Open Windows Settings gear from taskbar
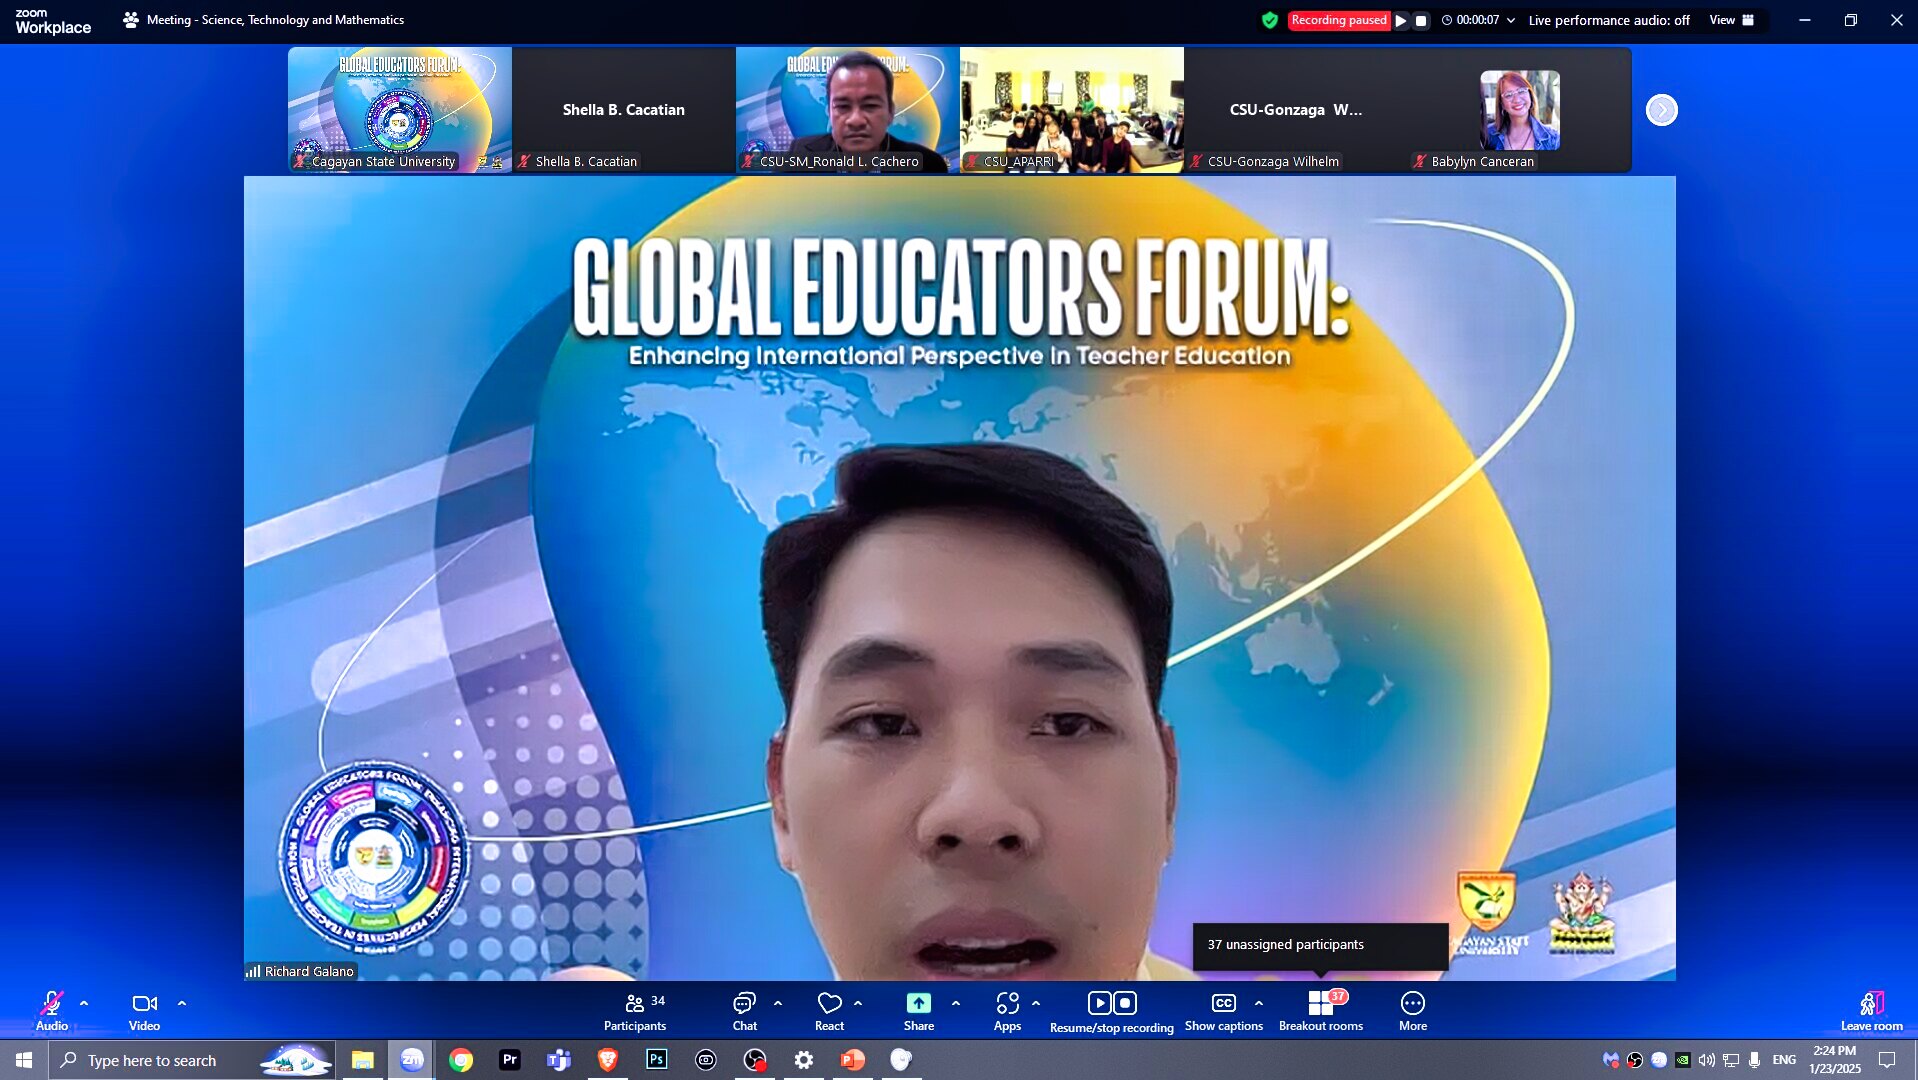The height and width of the screenshot is (1080, 1918). pyautogui.click(x=804, y=1060)
